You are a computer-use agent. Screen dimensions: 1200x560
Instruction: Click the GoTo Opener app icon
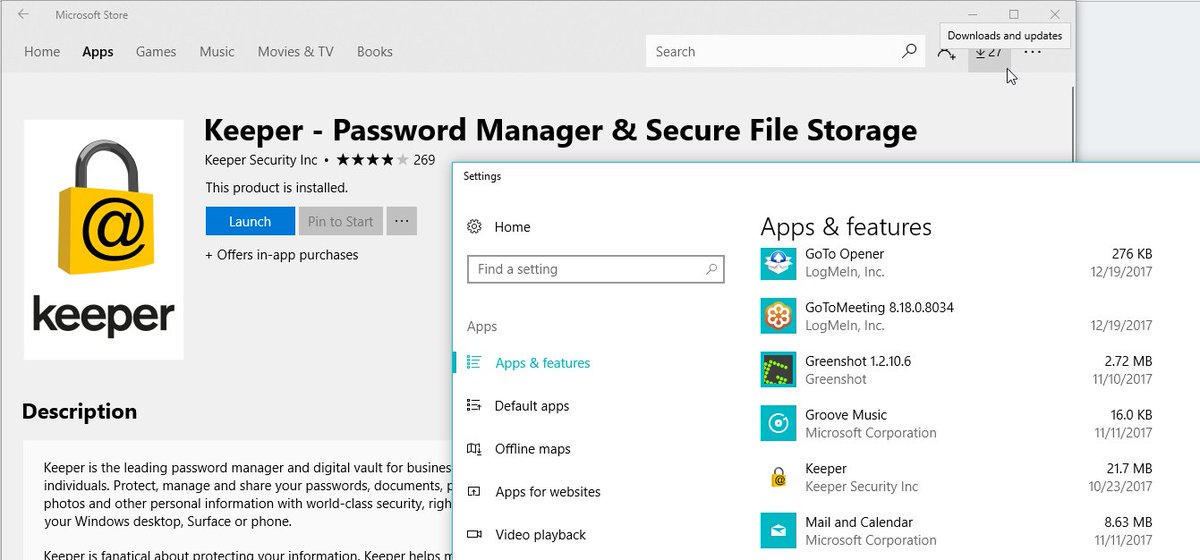click(x=777, y=263)
